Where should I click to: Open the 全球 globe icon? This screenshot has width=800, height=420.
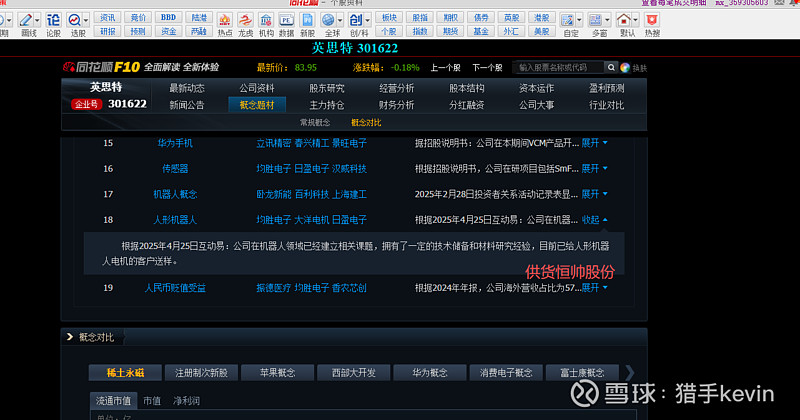point(328,20)
